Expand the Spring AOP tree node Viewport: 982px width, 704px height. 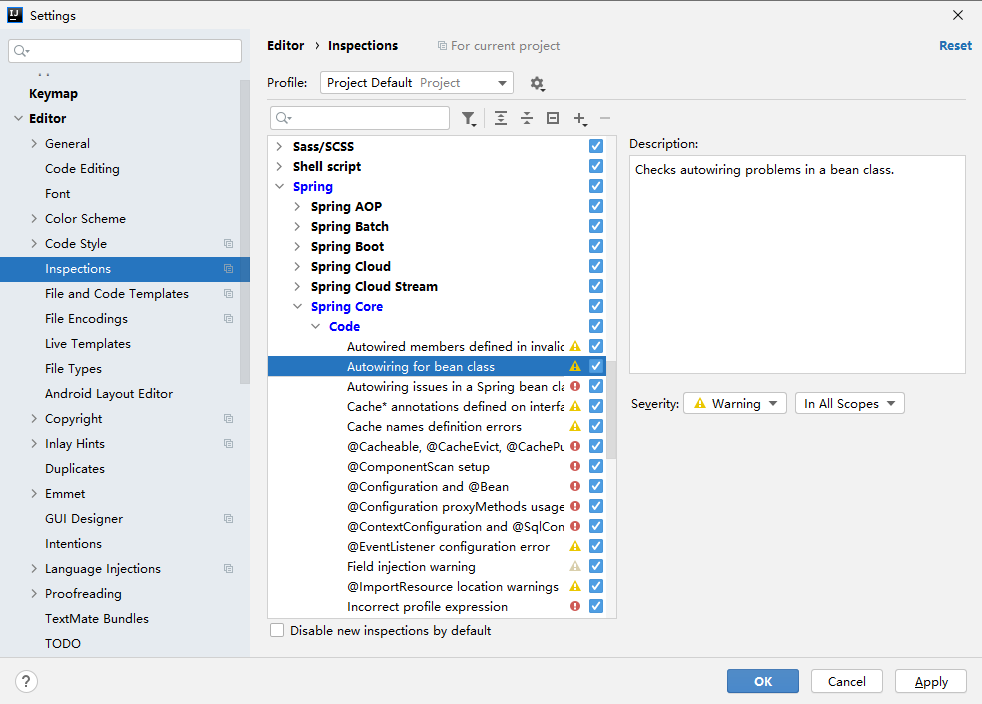(297, 207)
